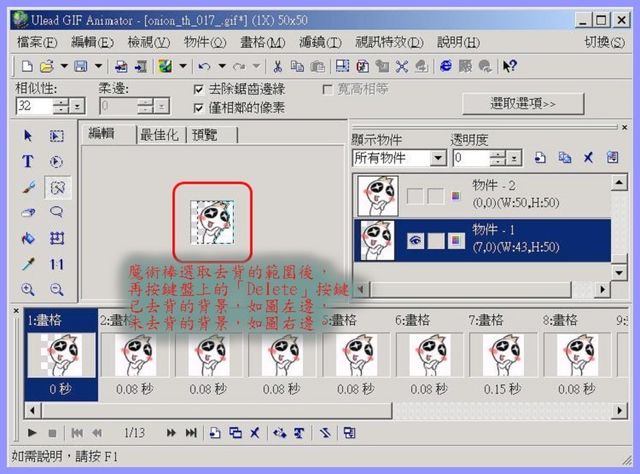The width and height of the screenshot is (640, 474).
Task: Toggle eye visibility of 物件 - 1
Action: pos(415,241)
